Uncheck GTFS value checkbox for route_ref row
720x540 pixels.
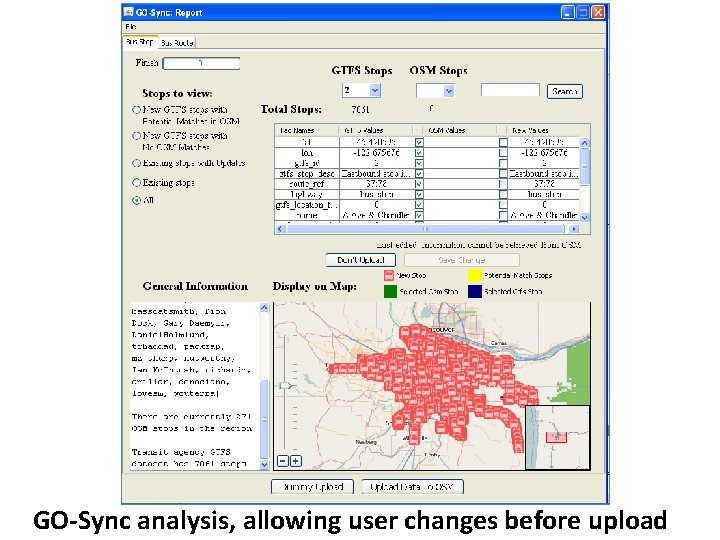pos(419,184)
